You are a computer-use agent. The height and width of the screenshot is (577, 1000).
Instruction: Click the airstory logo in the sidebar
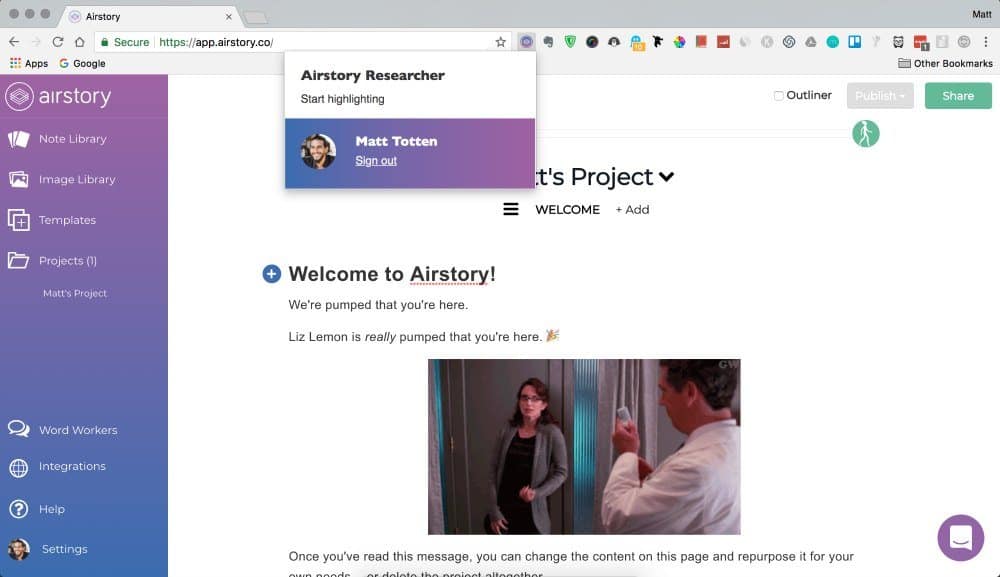tap(59, 96)
